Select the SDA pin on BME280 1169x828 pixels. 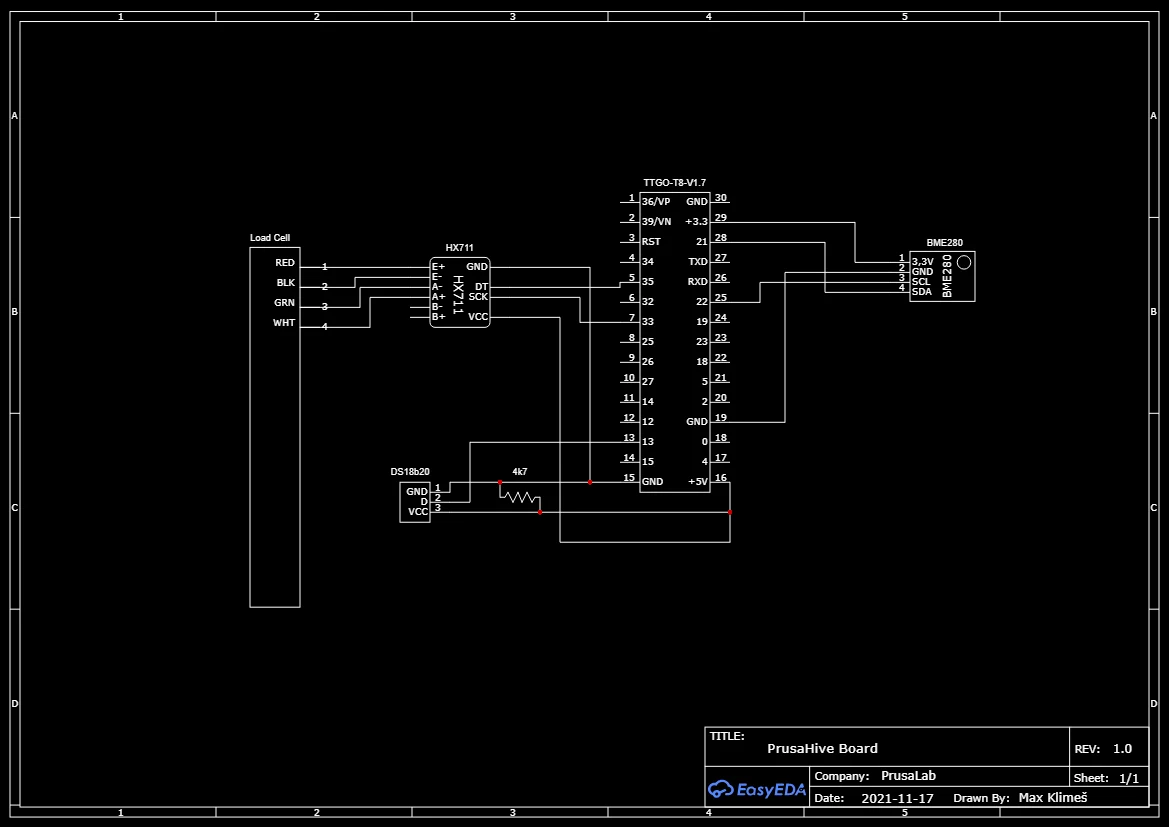(x=921, y=291)
